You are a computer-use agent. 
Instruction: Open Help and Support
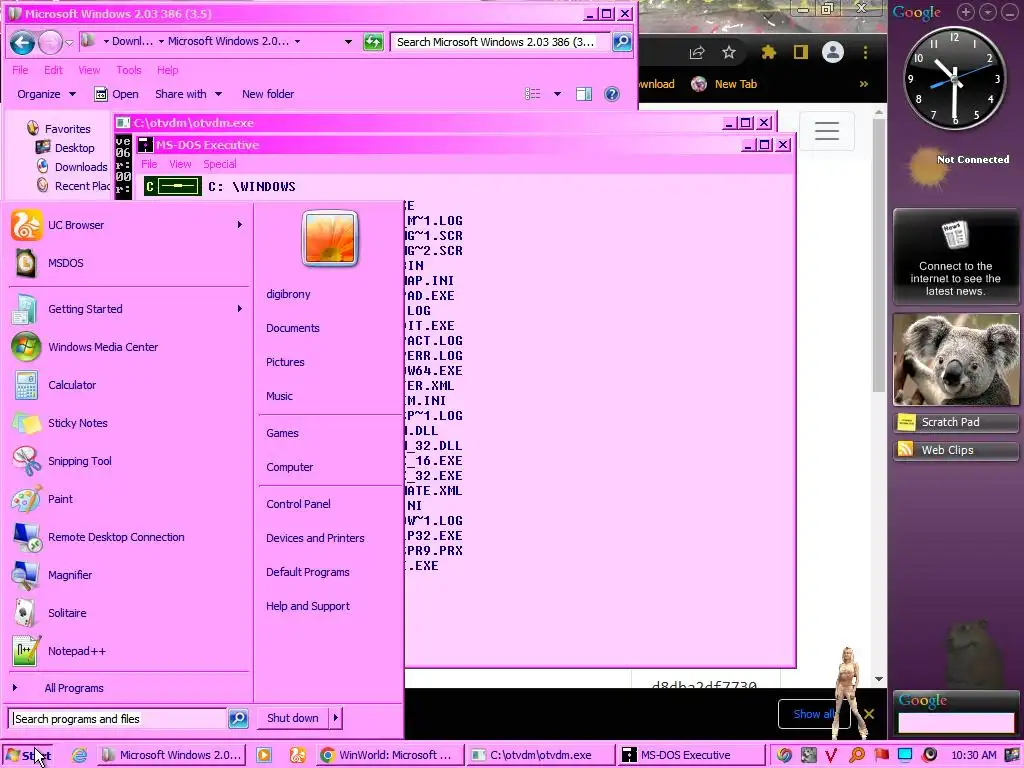(308, 606)
